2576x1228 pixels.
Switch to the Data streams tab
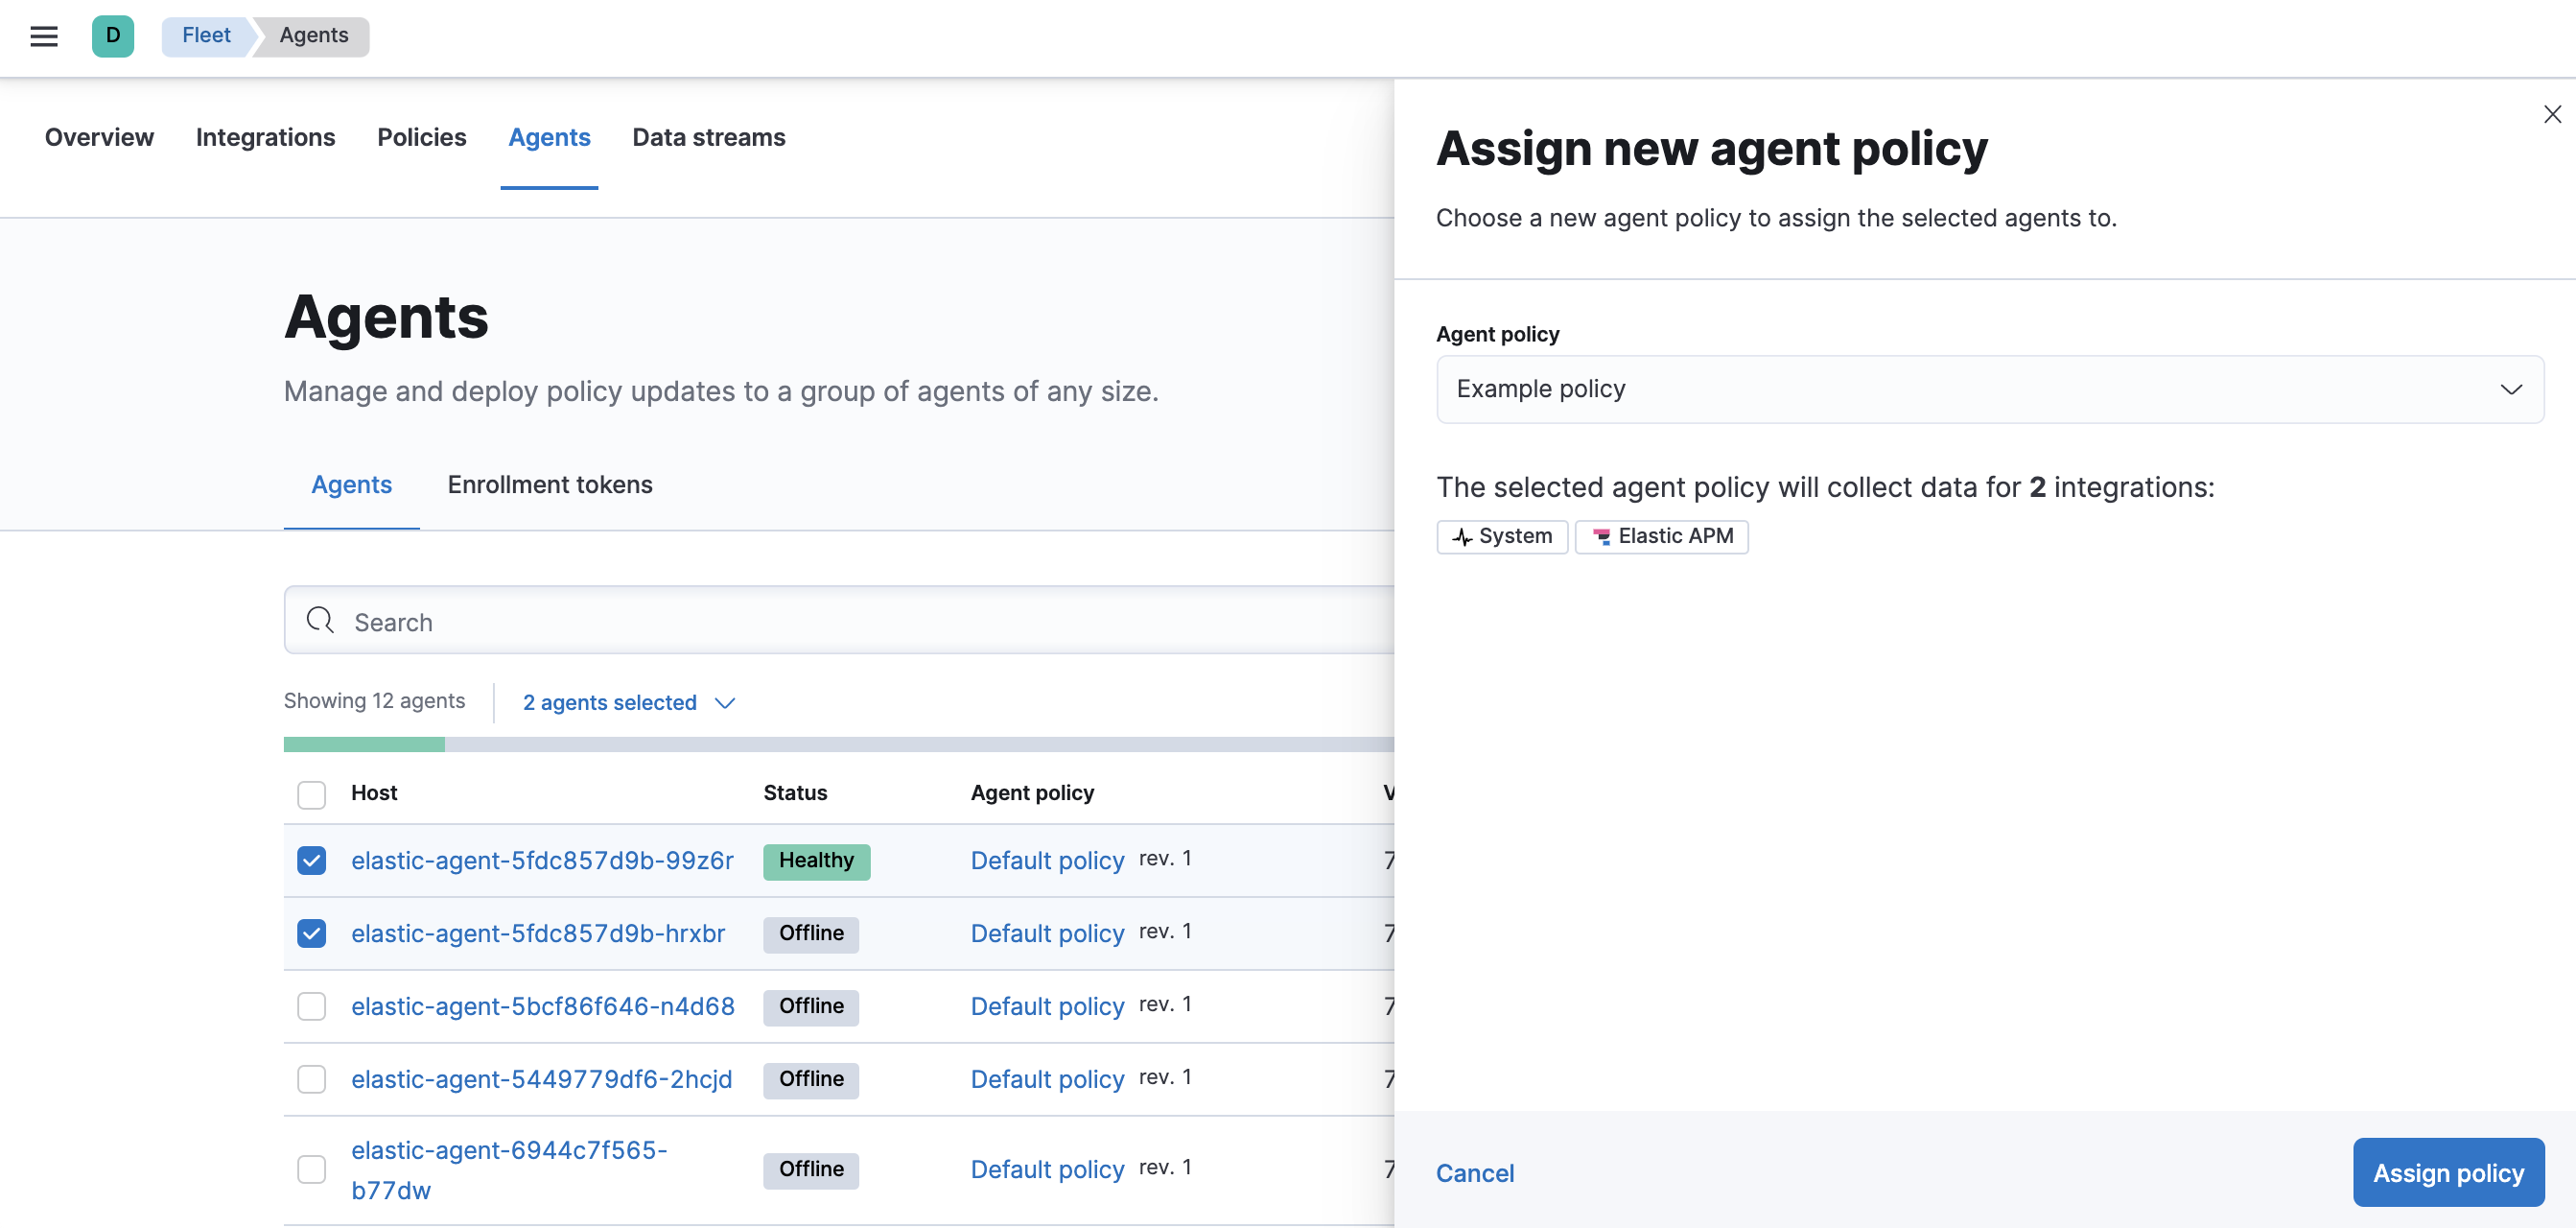click(x=710, y=136)
